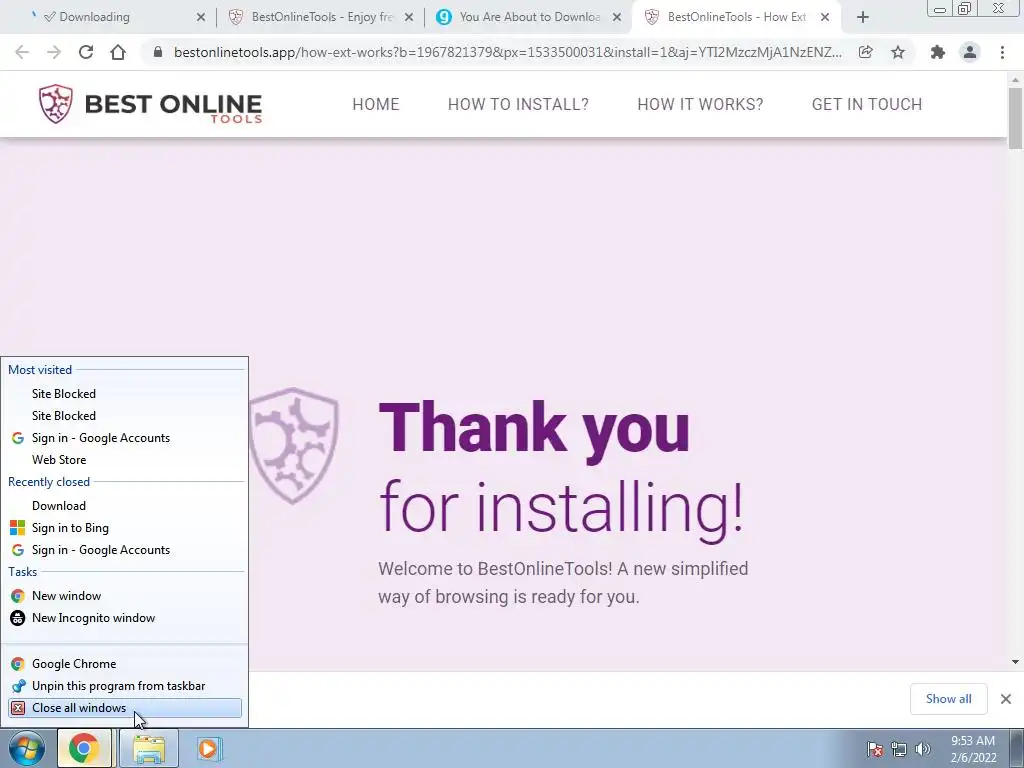Viewport: 1024px width, 768px height.
Task: Open a new tab with the plus button
Action: coord(863,18)
